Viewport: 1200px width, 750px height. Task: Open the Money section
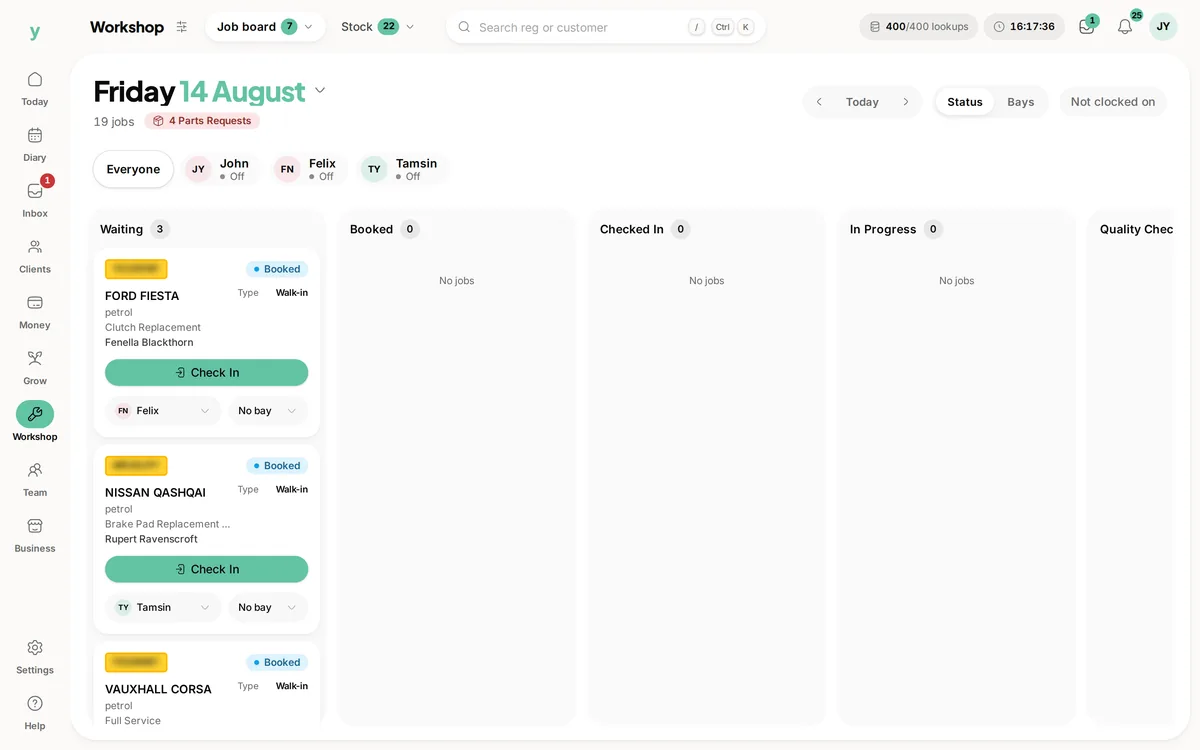(x=35, y=312)
